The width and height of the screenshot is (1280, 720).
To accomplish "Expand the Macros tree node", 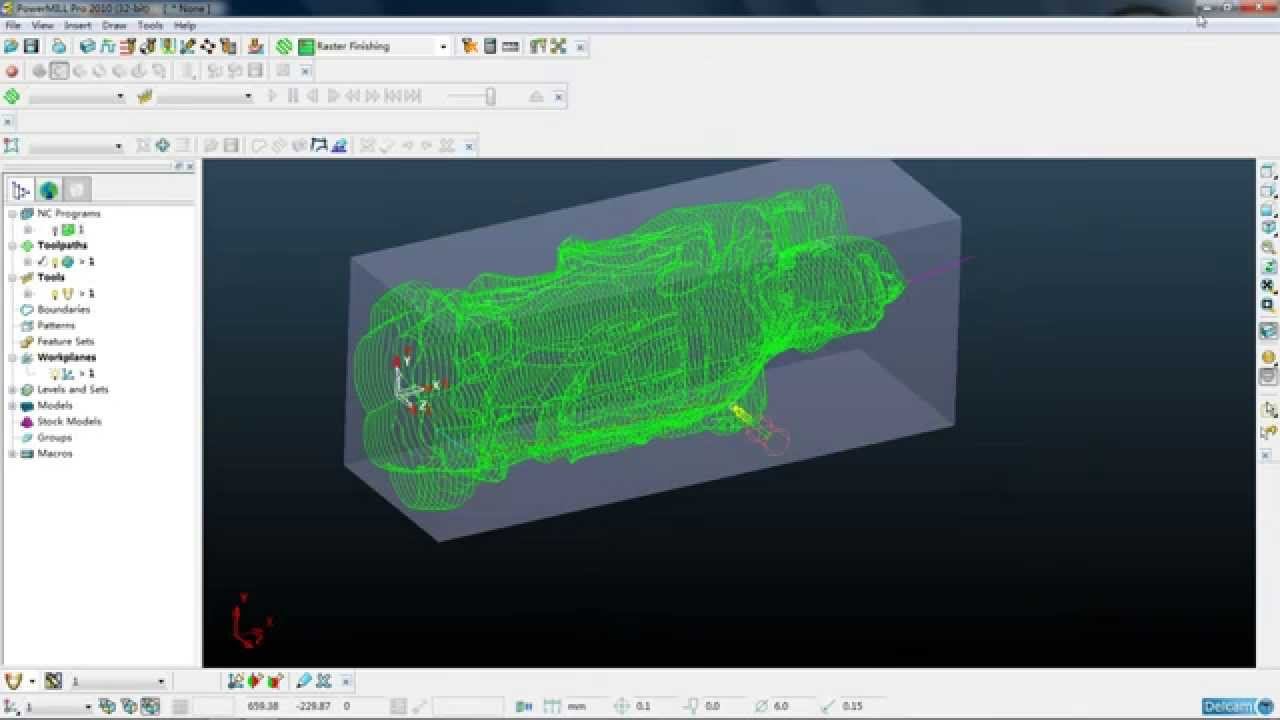I will point(13,454).
